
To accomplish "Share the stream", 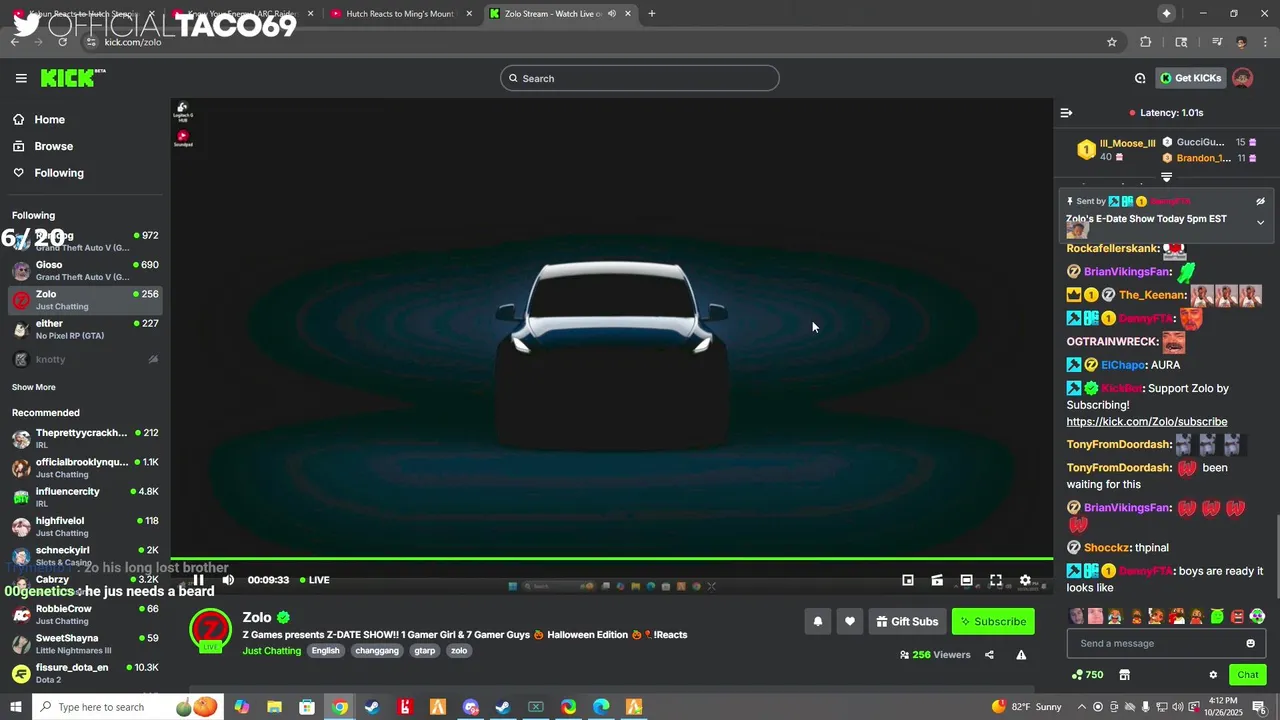I will pyautogui.click(x=989, y=655).
